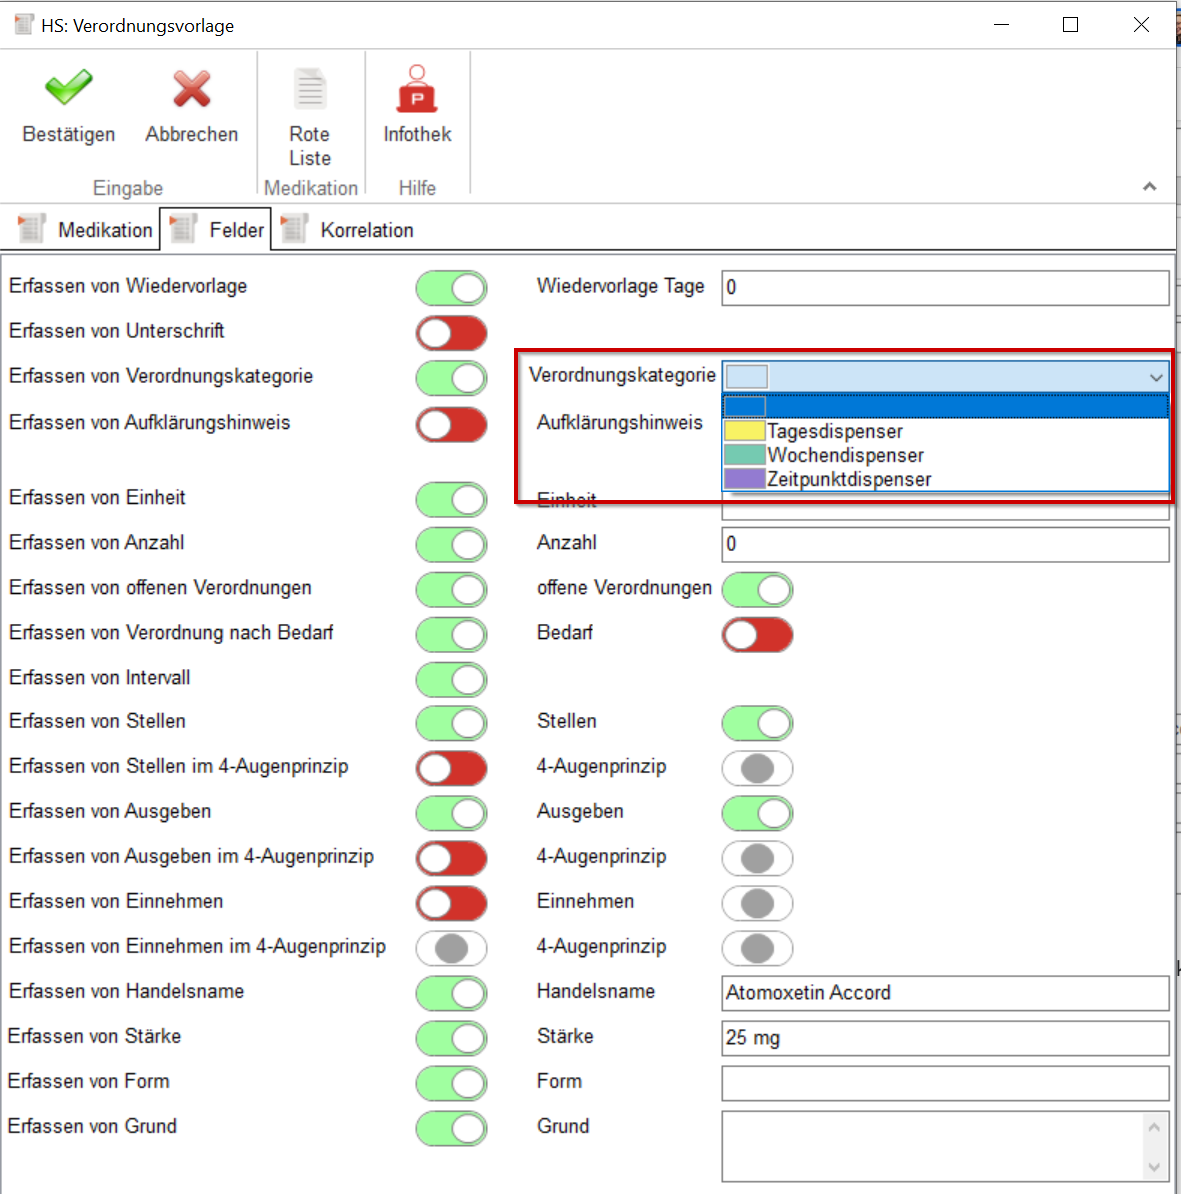The image size is (1181, 1194).
Task: Select Tagesdispenser from the dropdown list
Action: coord(834,431)
